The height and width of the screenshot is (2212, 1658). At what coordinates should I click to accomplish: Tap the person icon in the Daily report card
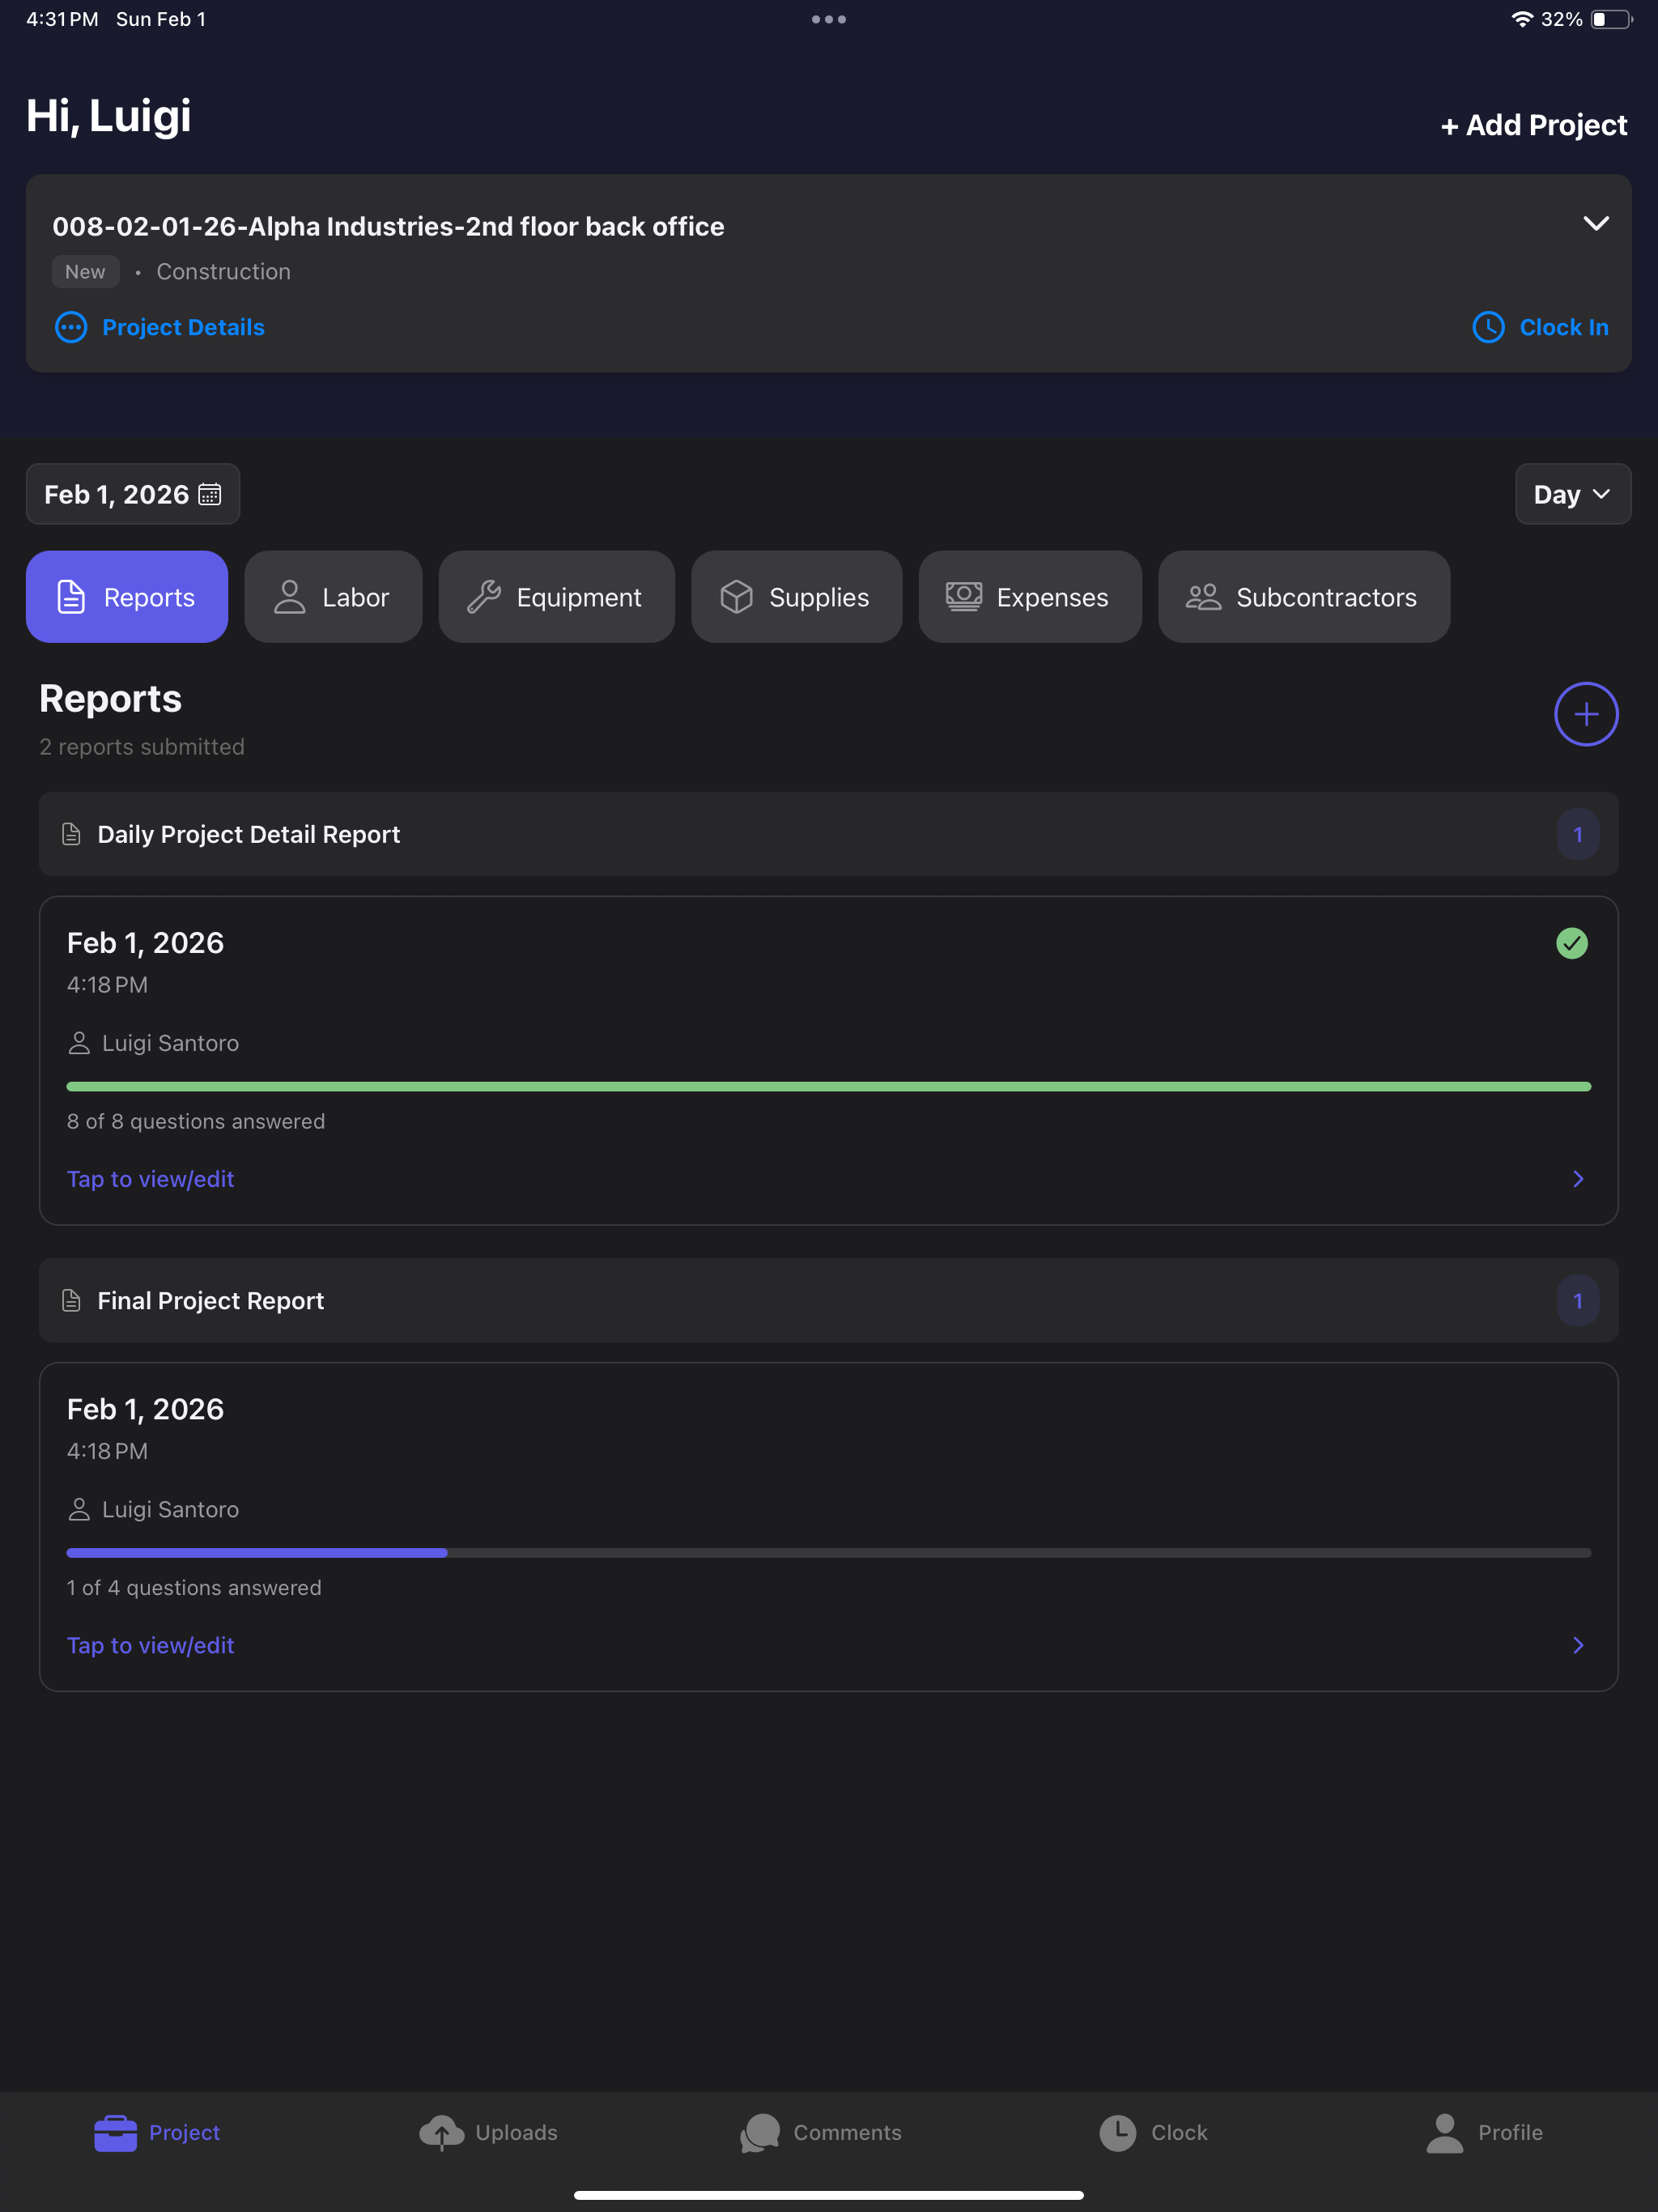pos(79,1043)
